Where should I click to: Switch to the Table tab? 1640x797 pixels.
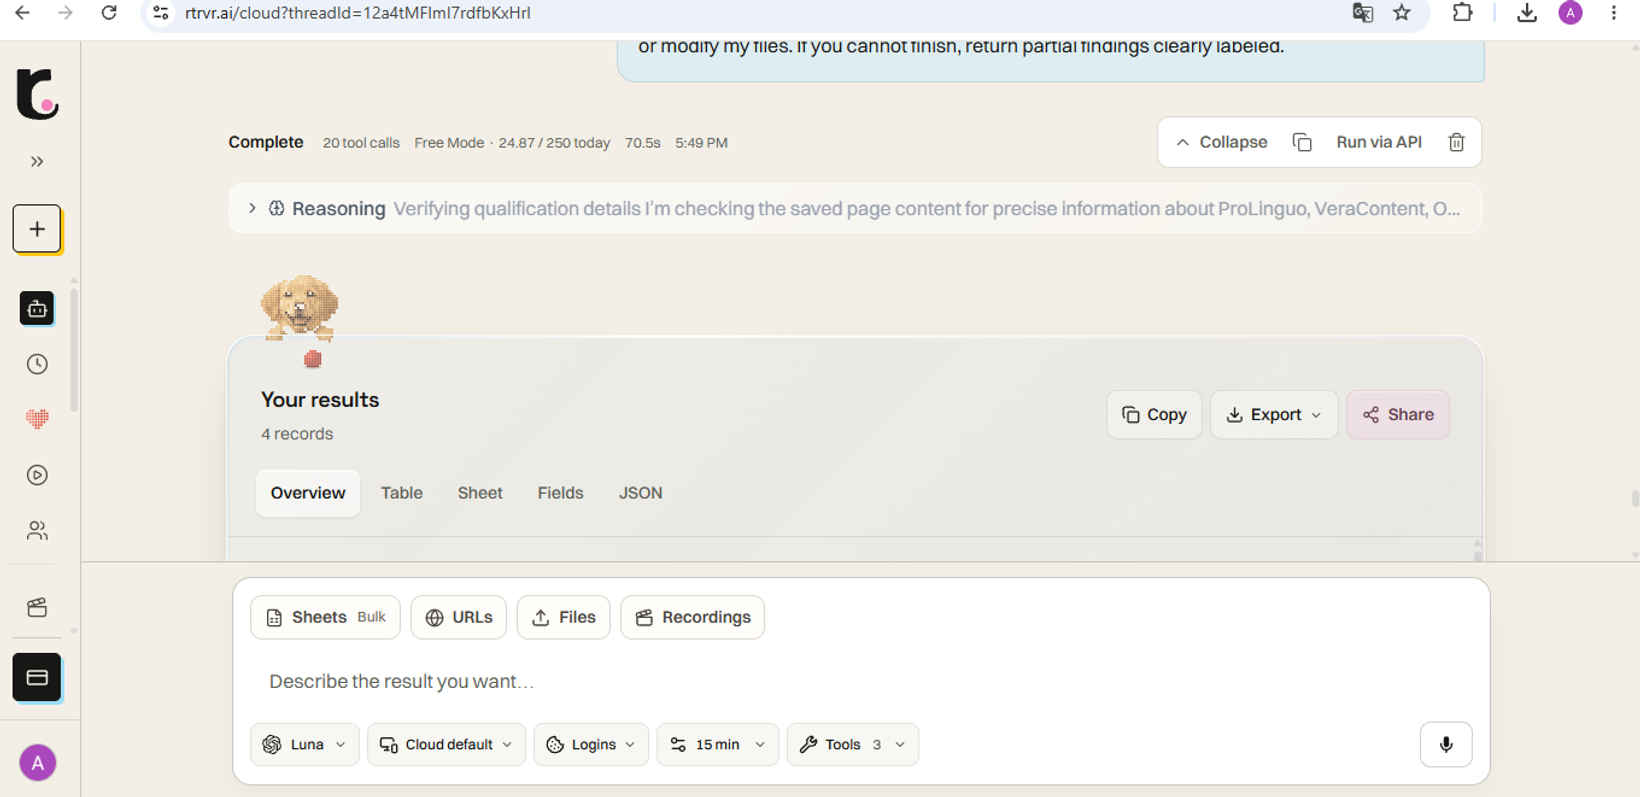coord(402,493)
